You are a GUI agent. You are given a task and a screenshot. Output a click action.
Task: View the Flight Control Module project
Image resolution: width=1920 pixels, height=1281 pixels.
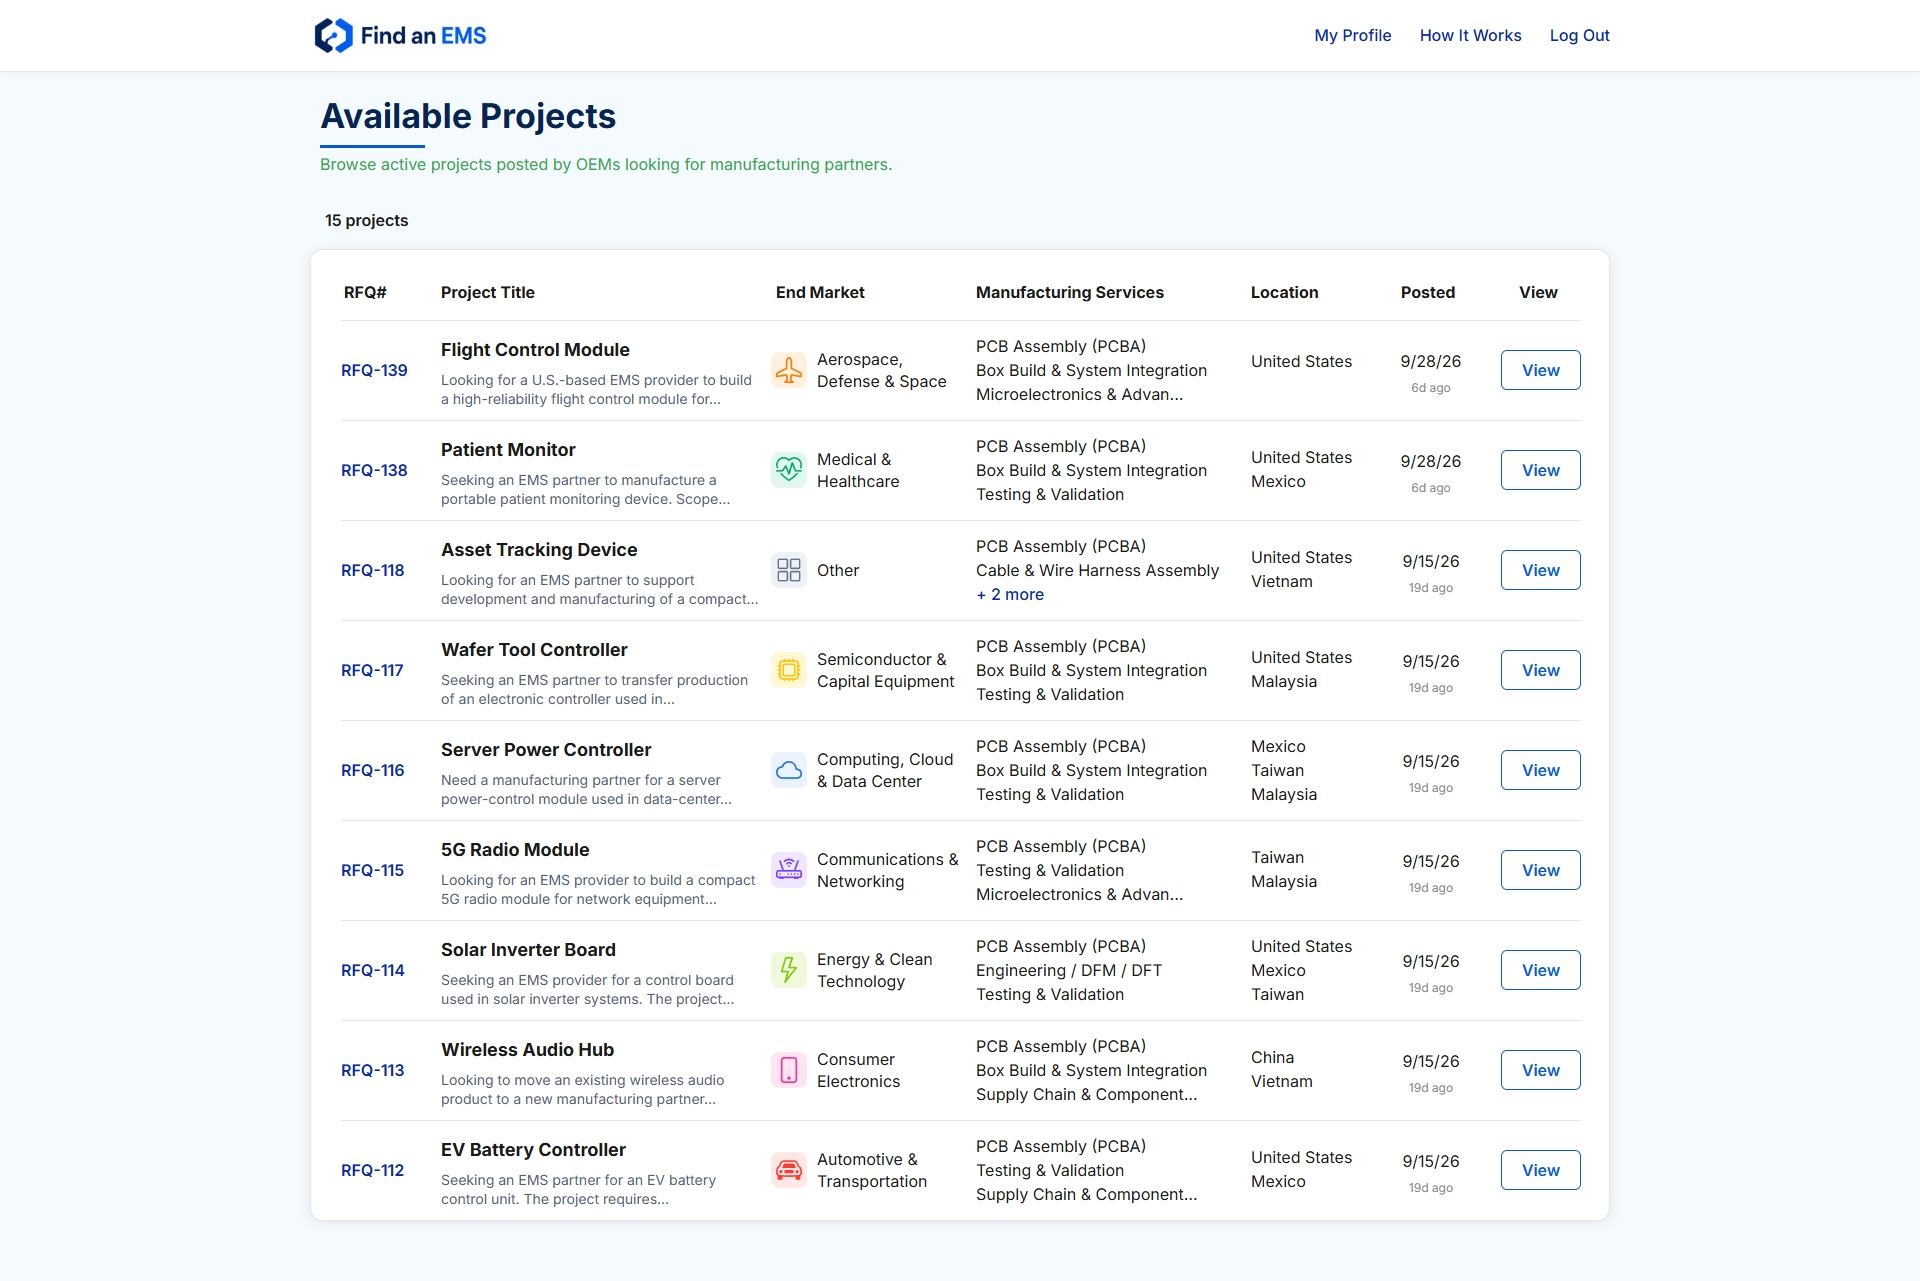[1540, 370]
